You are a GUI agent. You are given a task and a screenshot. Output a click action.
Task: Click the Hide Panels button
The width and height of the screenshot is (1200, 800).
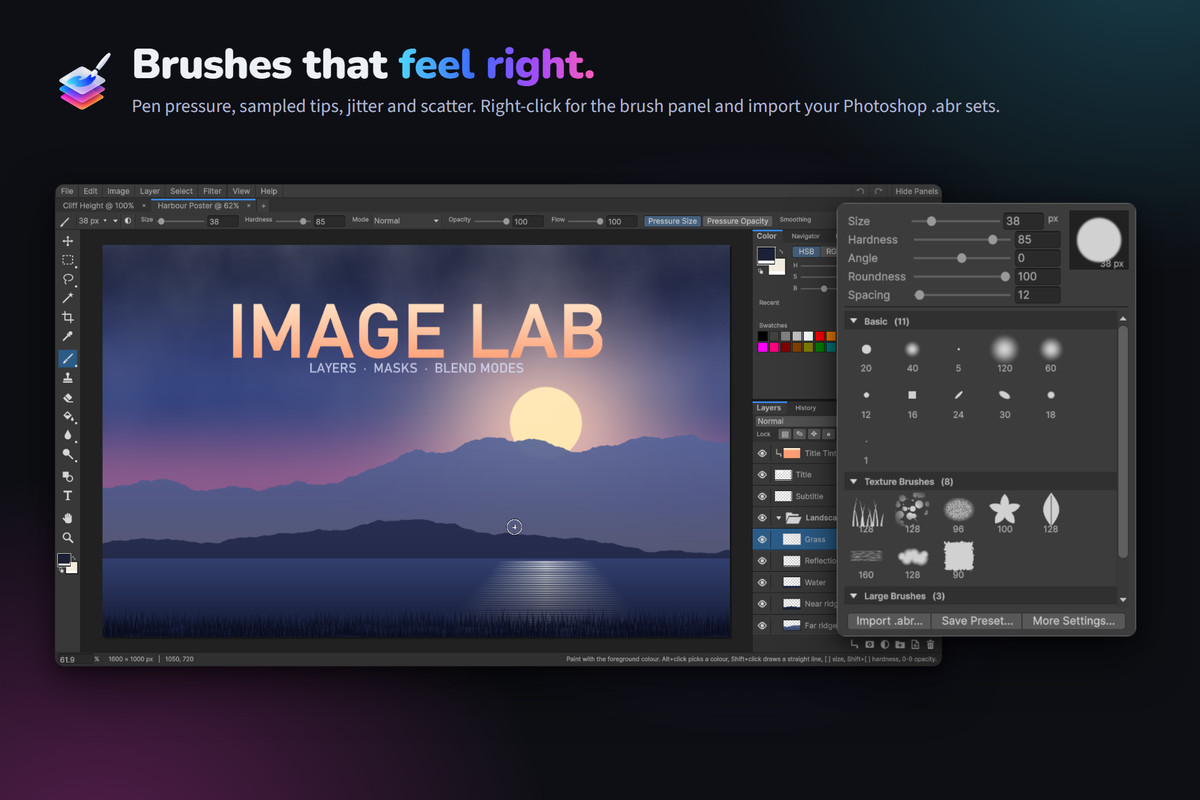(x=916, y=191)
